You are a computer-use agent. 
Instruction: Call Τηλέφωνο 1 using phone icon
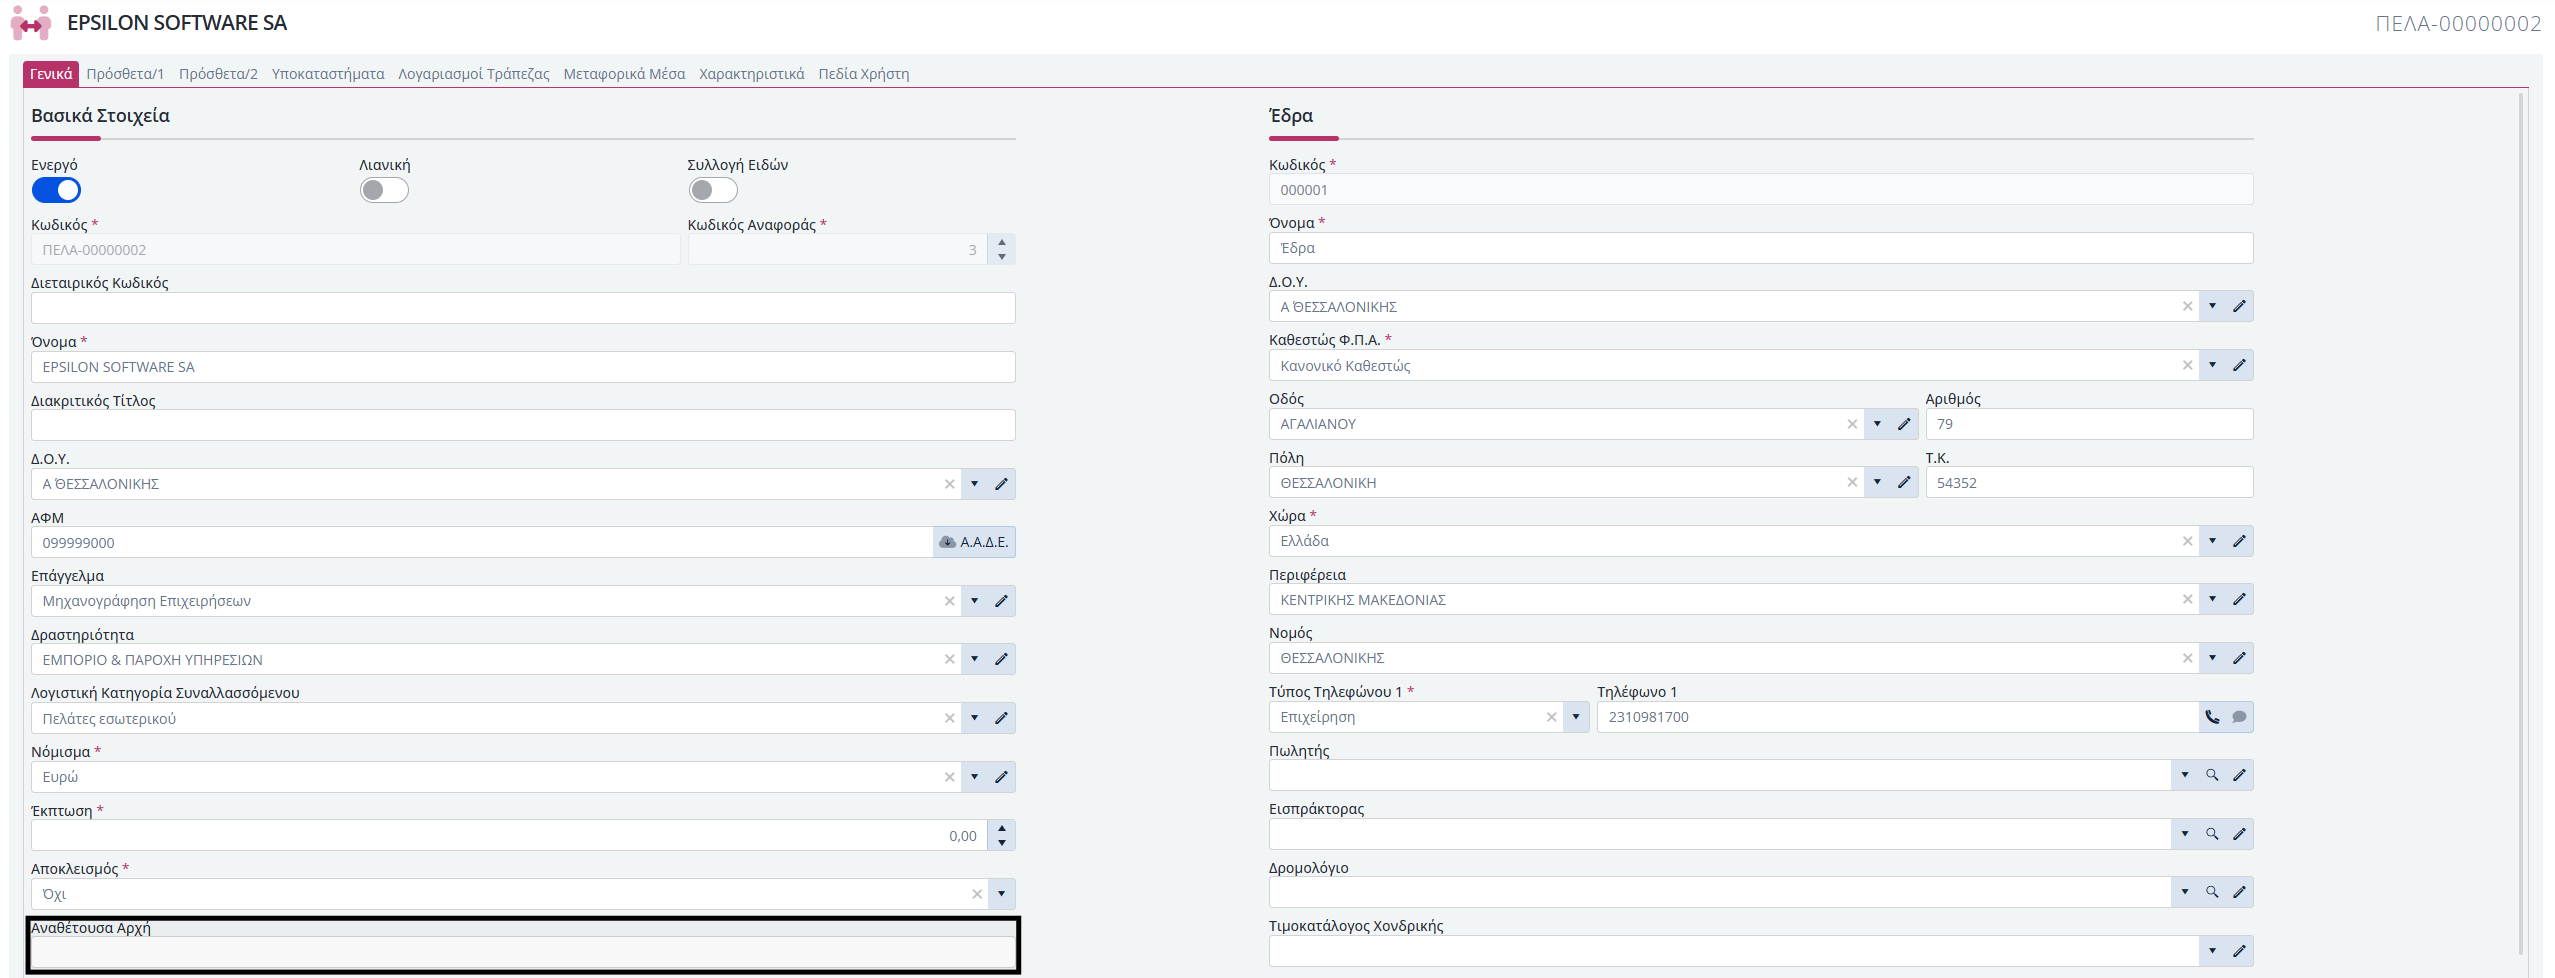pyautogui.click(x=2212, y=717)
